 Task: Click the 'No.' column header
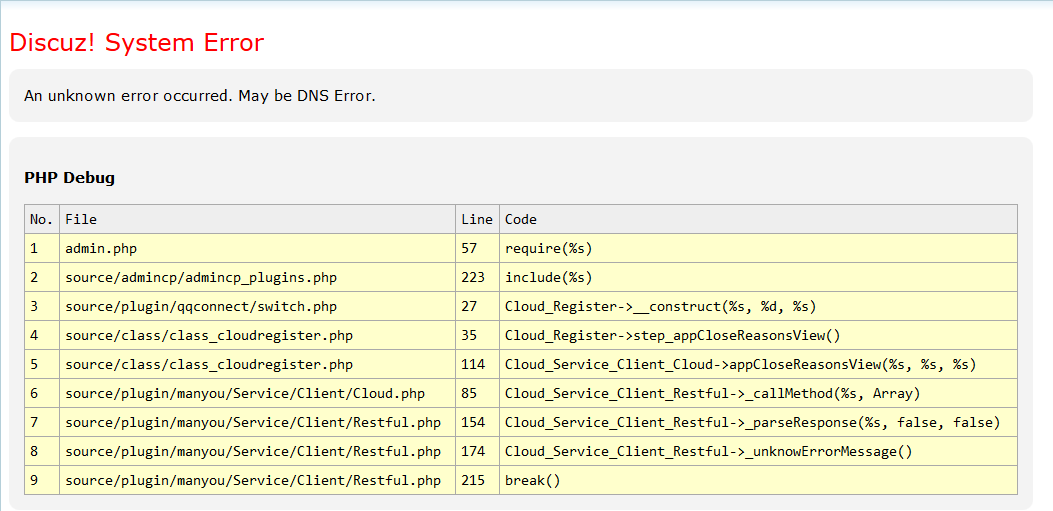click(42, 220)
